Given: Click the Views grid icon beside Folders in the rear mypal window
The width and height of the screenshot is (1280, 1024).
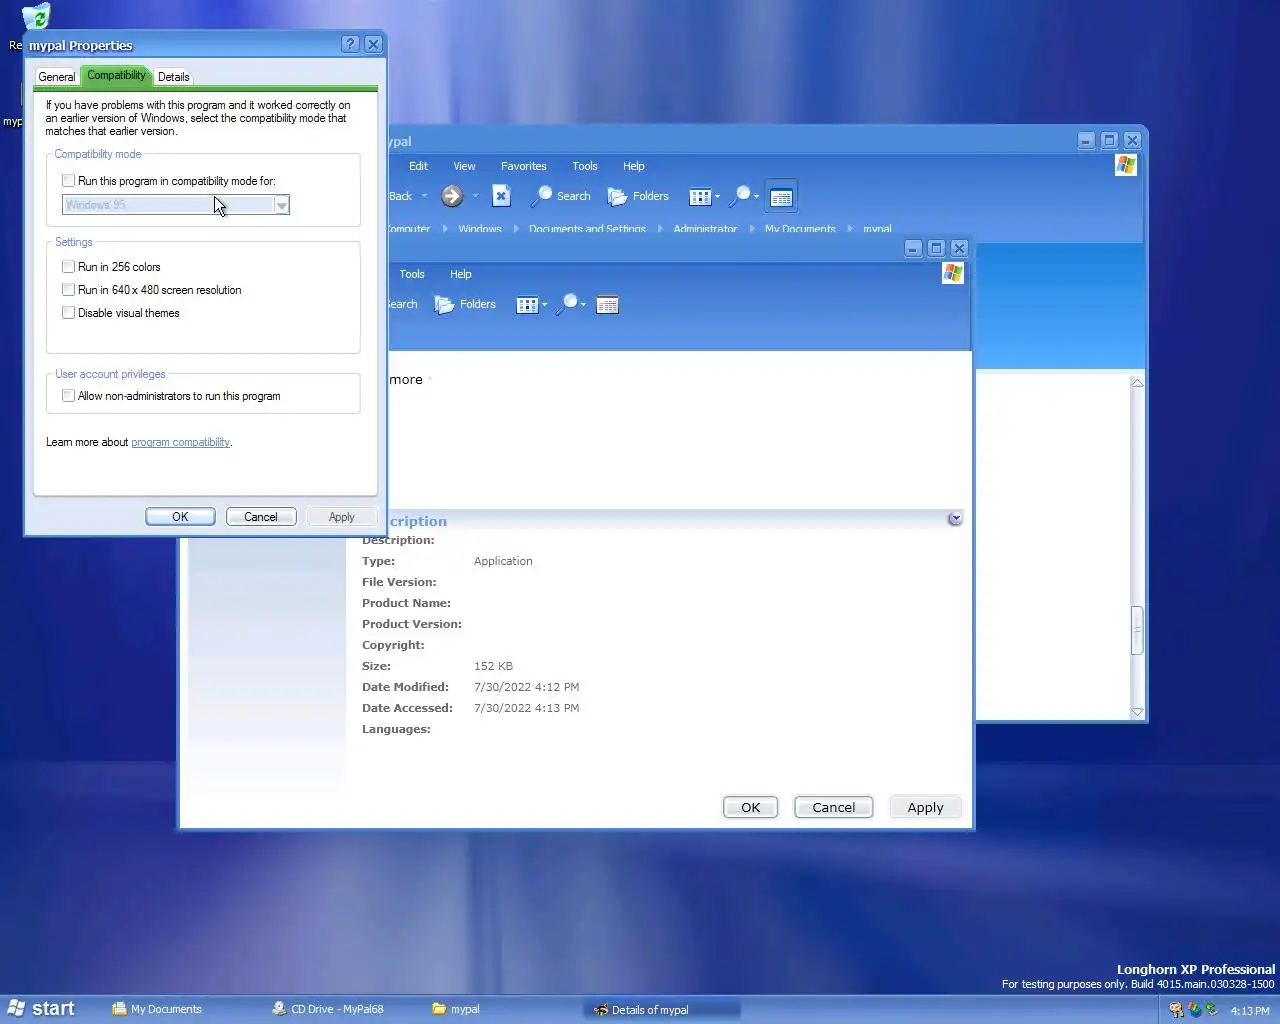Looking at the screenshot, I should point(700,197).
